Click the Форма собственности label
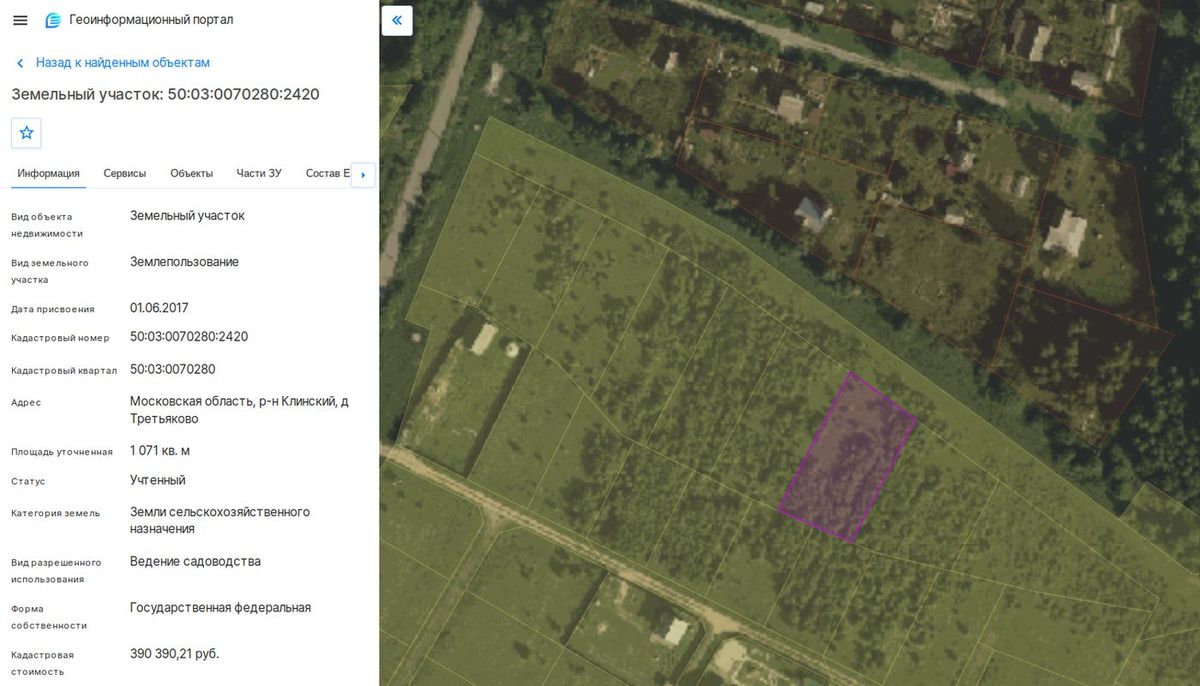Viewport: 1200px width, 686px height. (49, 617)
